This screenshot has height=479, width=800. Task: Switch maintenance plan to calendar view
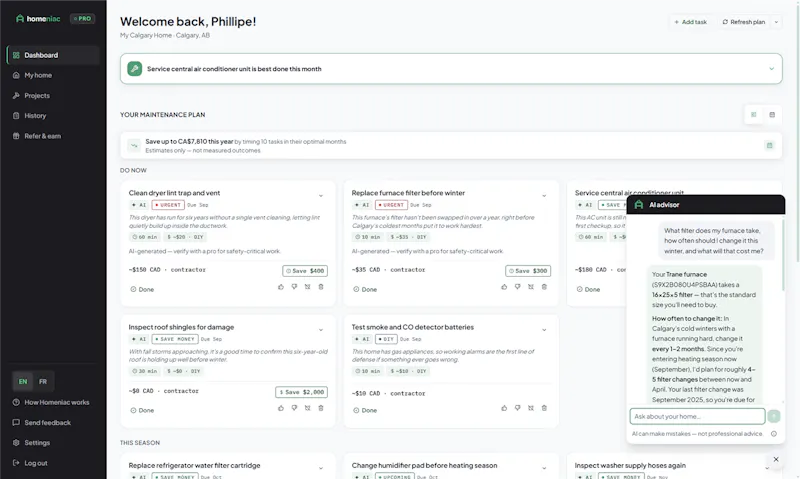tap(772, 115)
